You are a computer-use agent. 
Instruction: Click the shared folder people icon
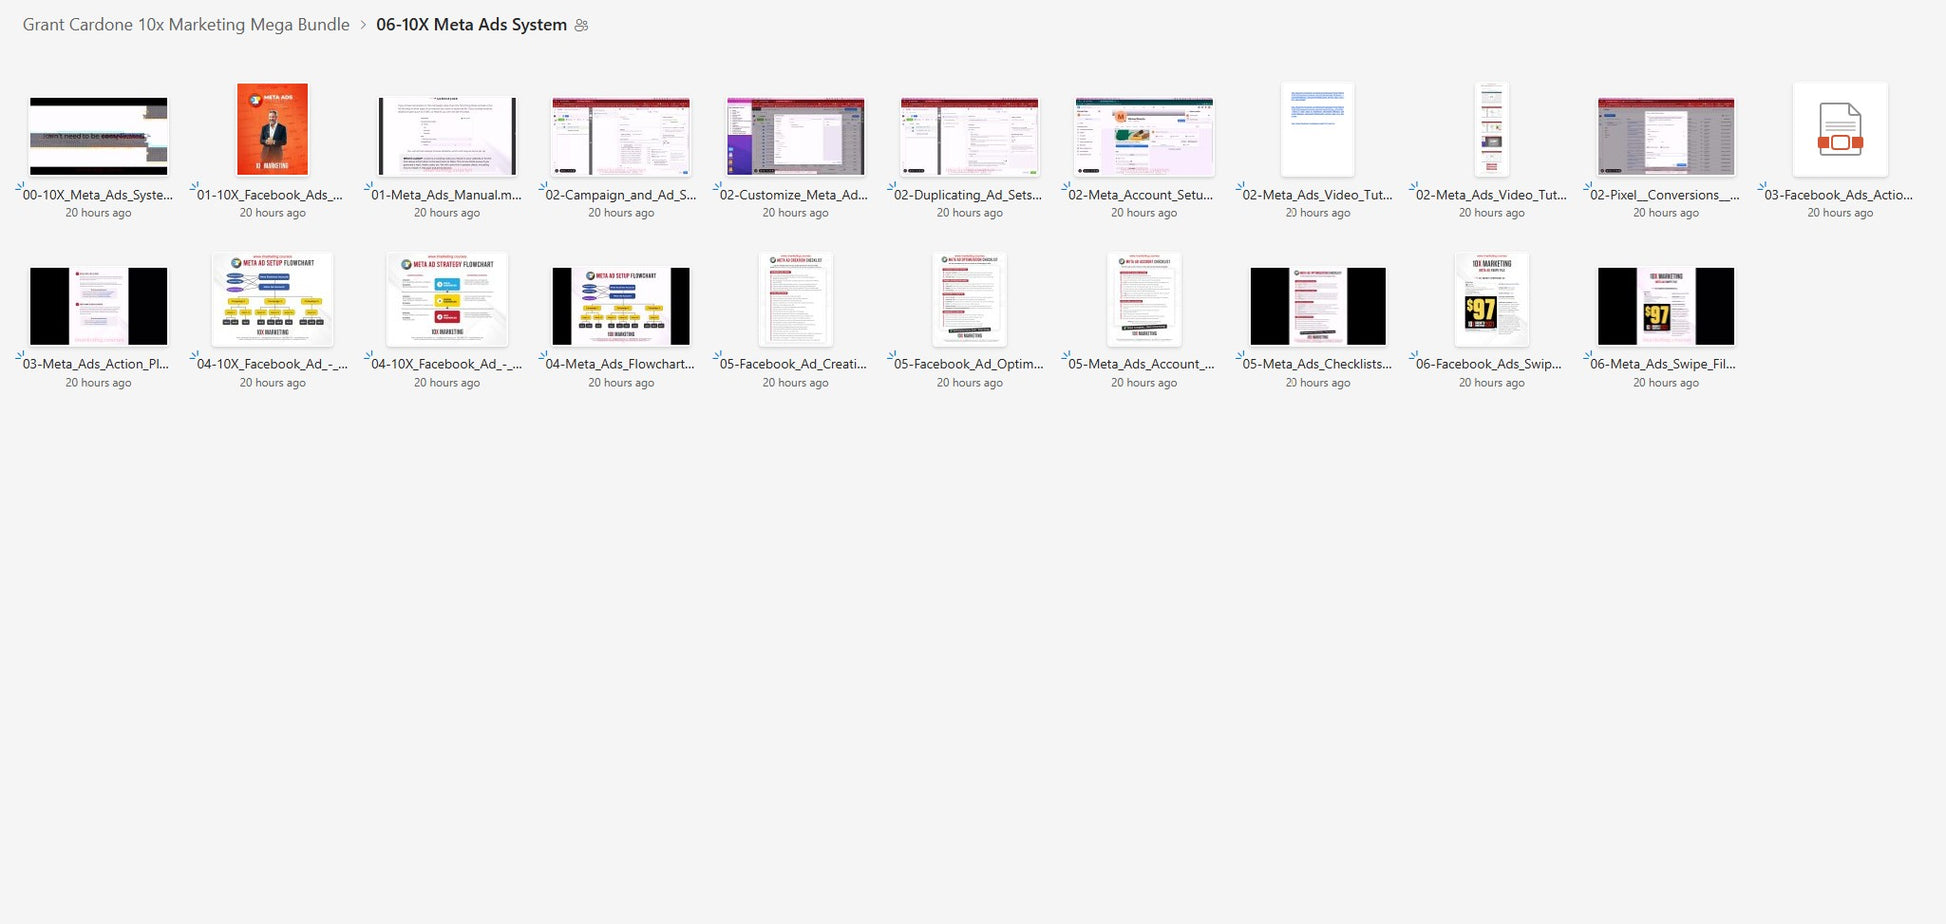pos(581,25)
